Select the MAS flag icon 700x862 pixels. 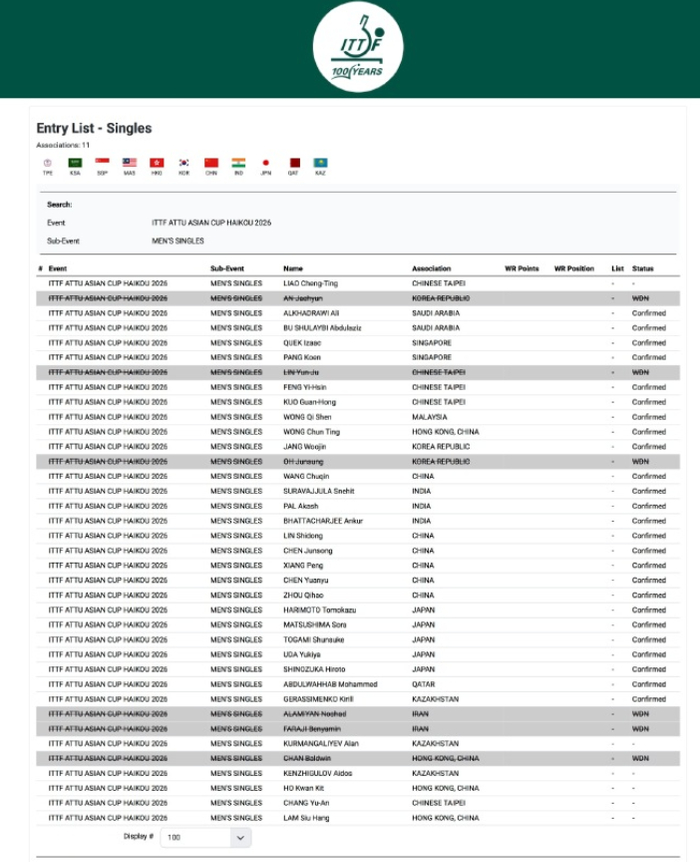coord(129,163)
